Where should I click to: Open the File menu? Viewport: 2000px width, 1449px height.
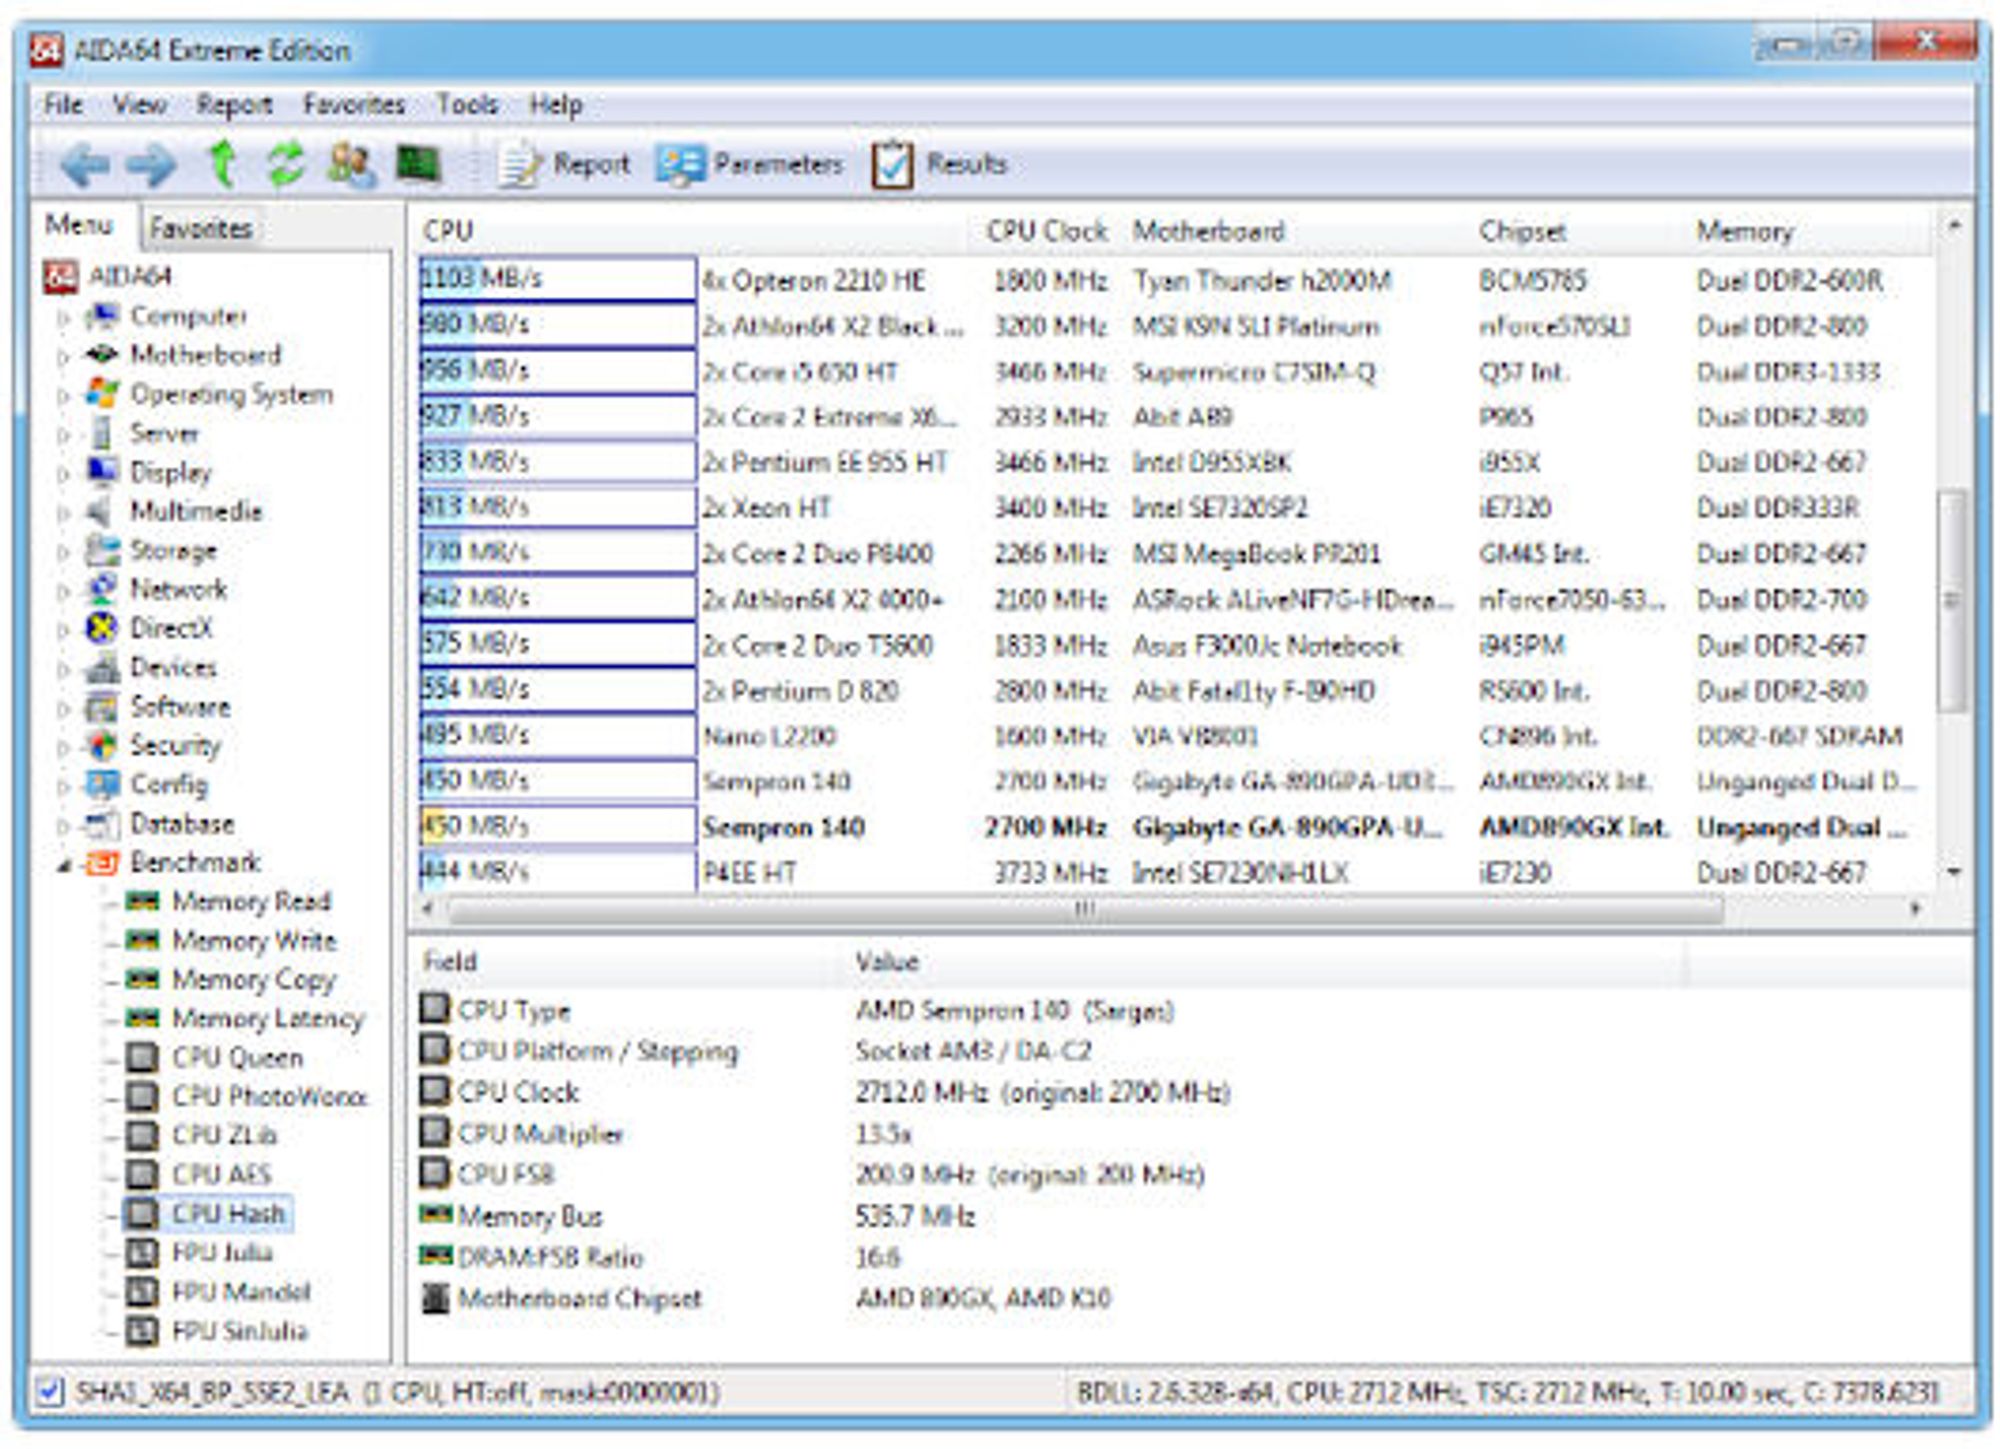click(62, 105)
